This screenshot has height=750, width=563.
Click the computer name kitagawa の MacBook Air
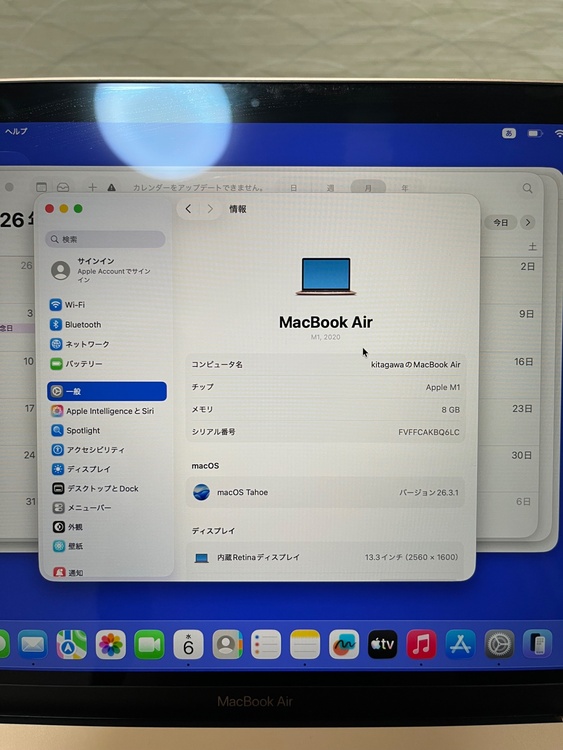(416, 364)
